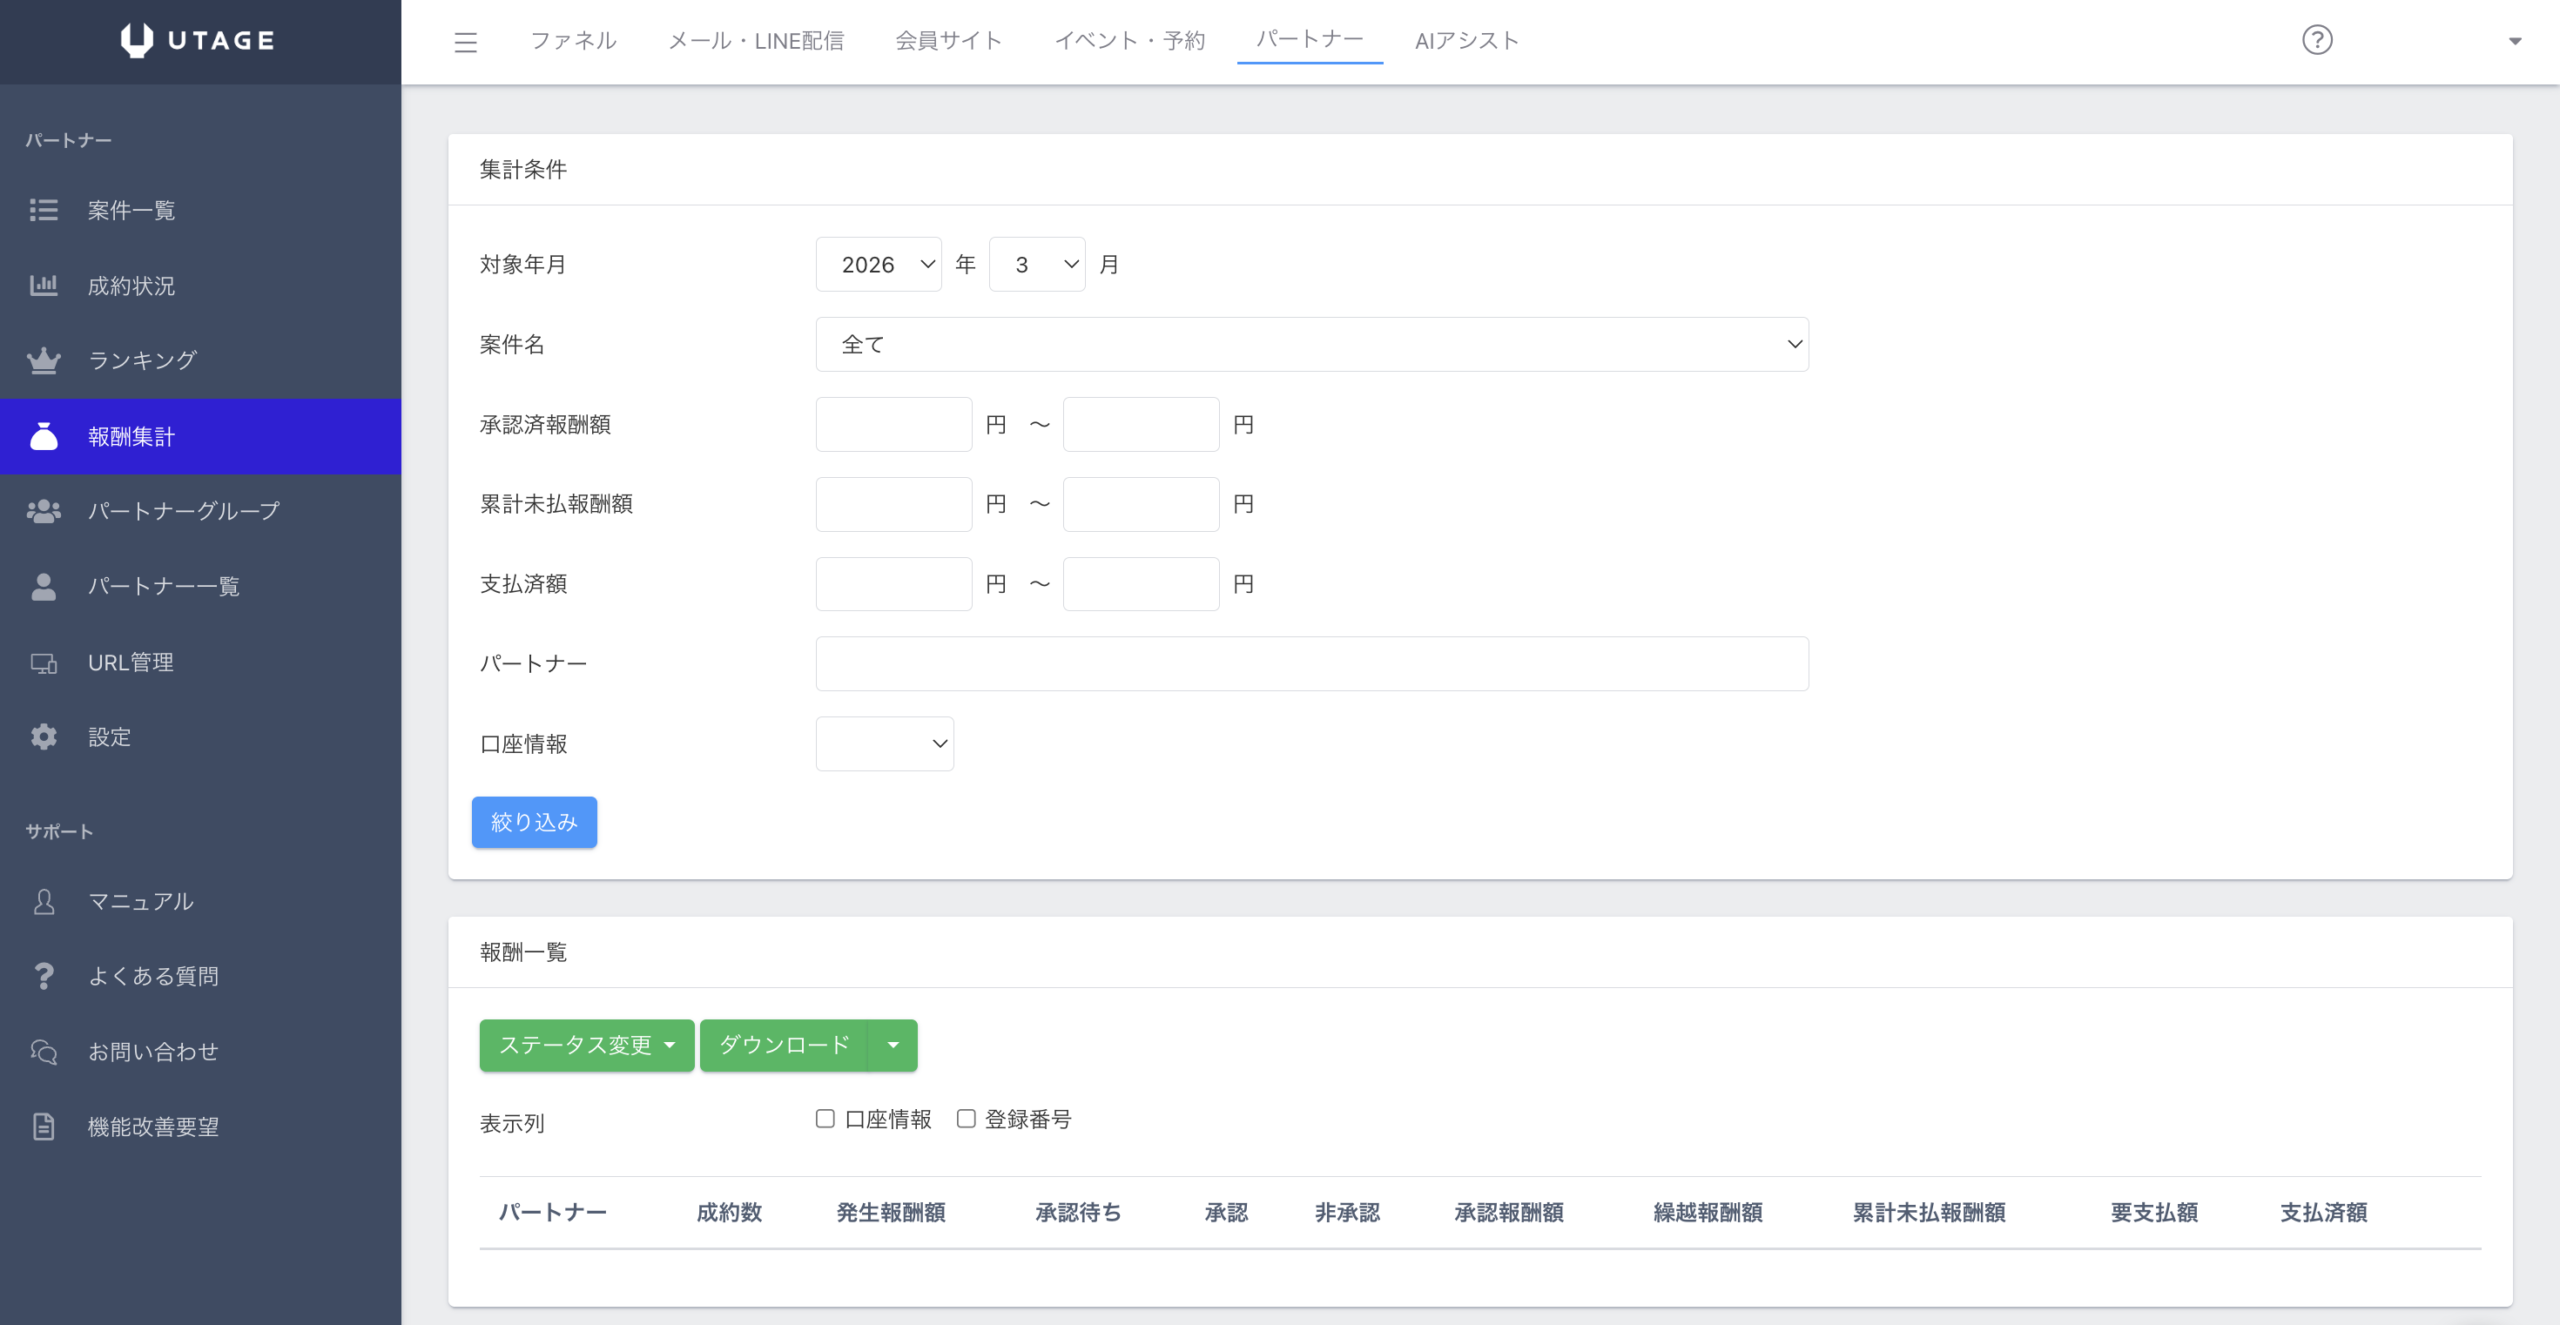Enable the 口座情報 column checkbox
Image resolution: width=2560 pixels, height=1325 pixels.
click(x=825, y=1119)
